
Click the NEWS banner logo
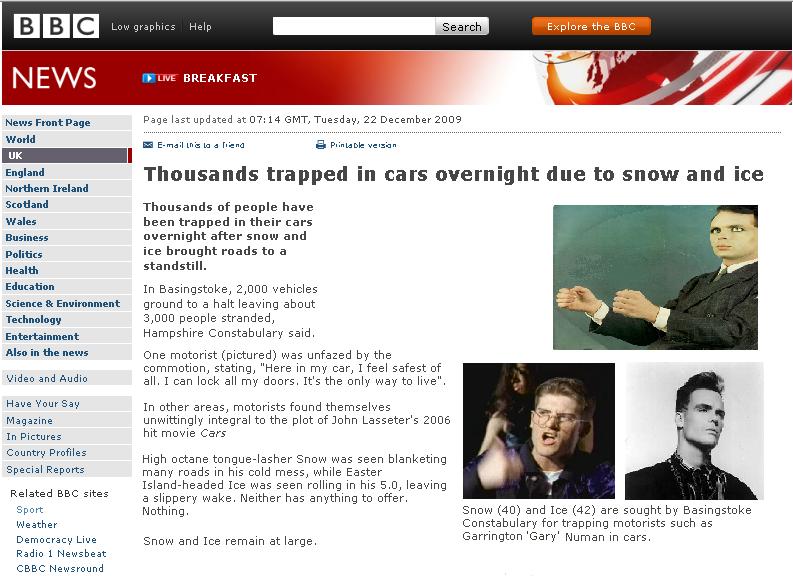(54, 78)
